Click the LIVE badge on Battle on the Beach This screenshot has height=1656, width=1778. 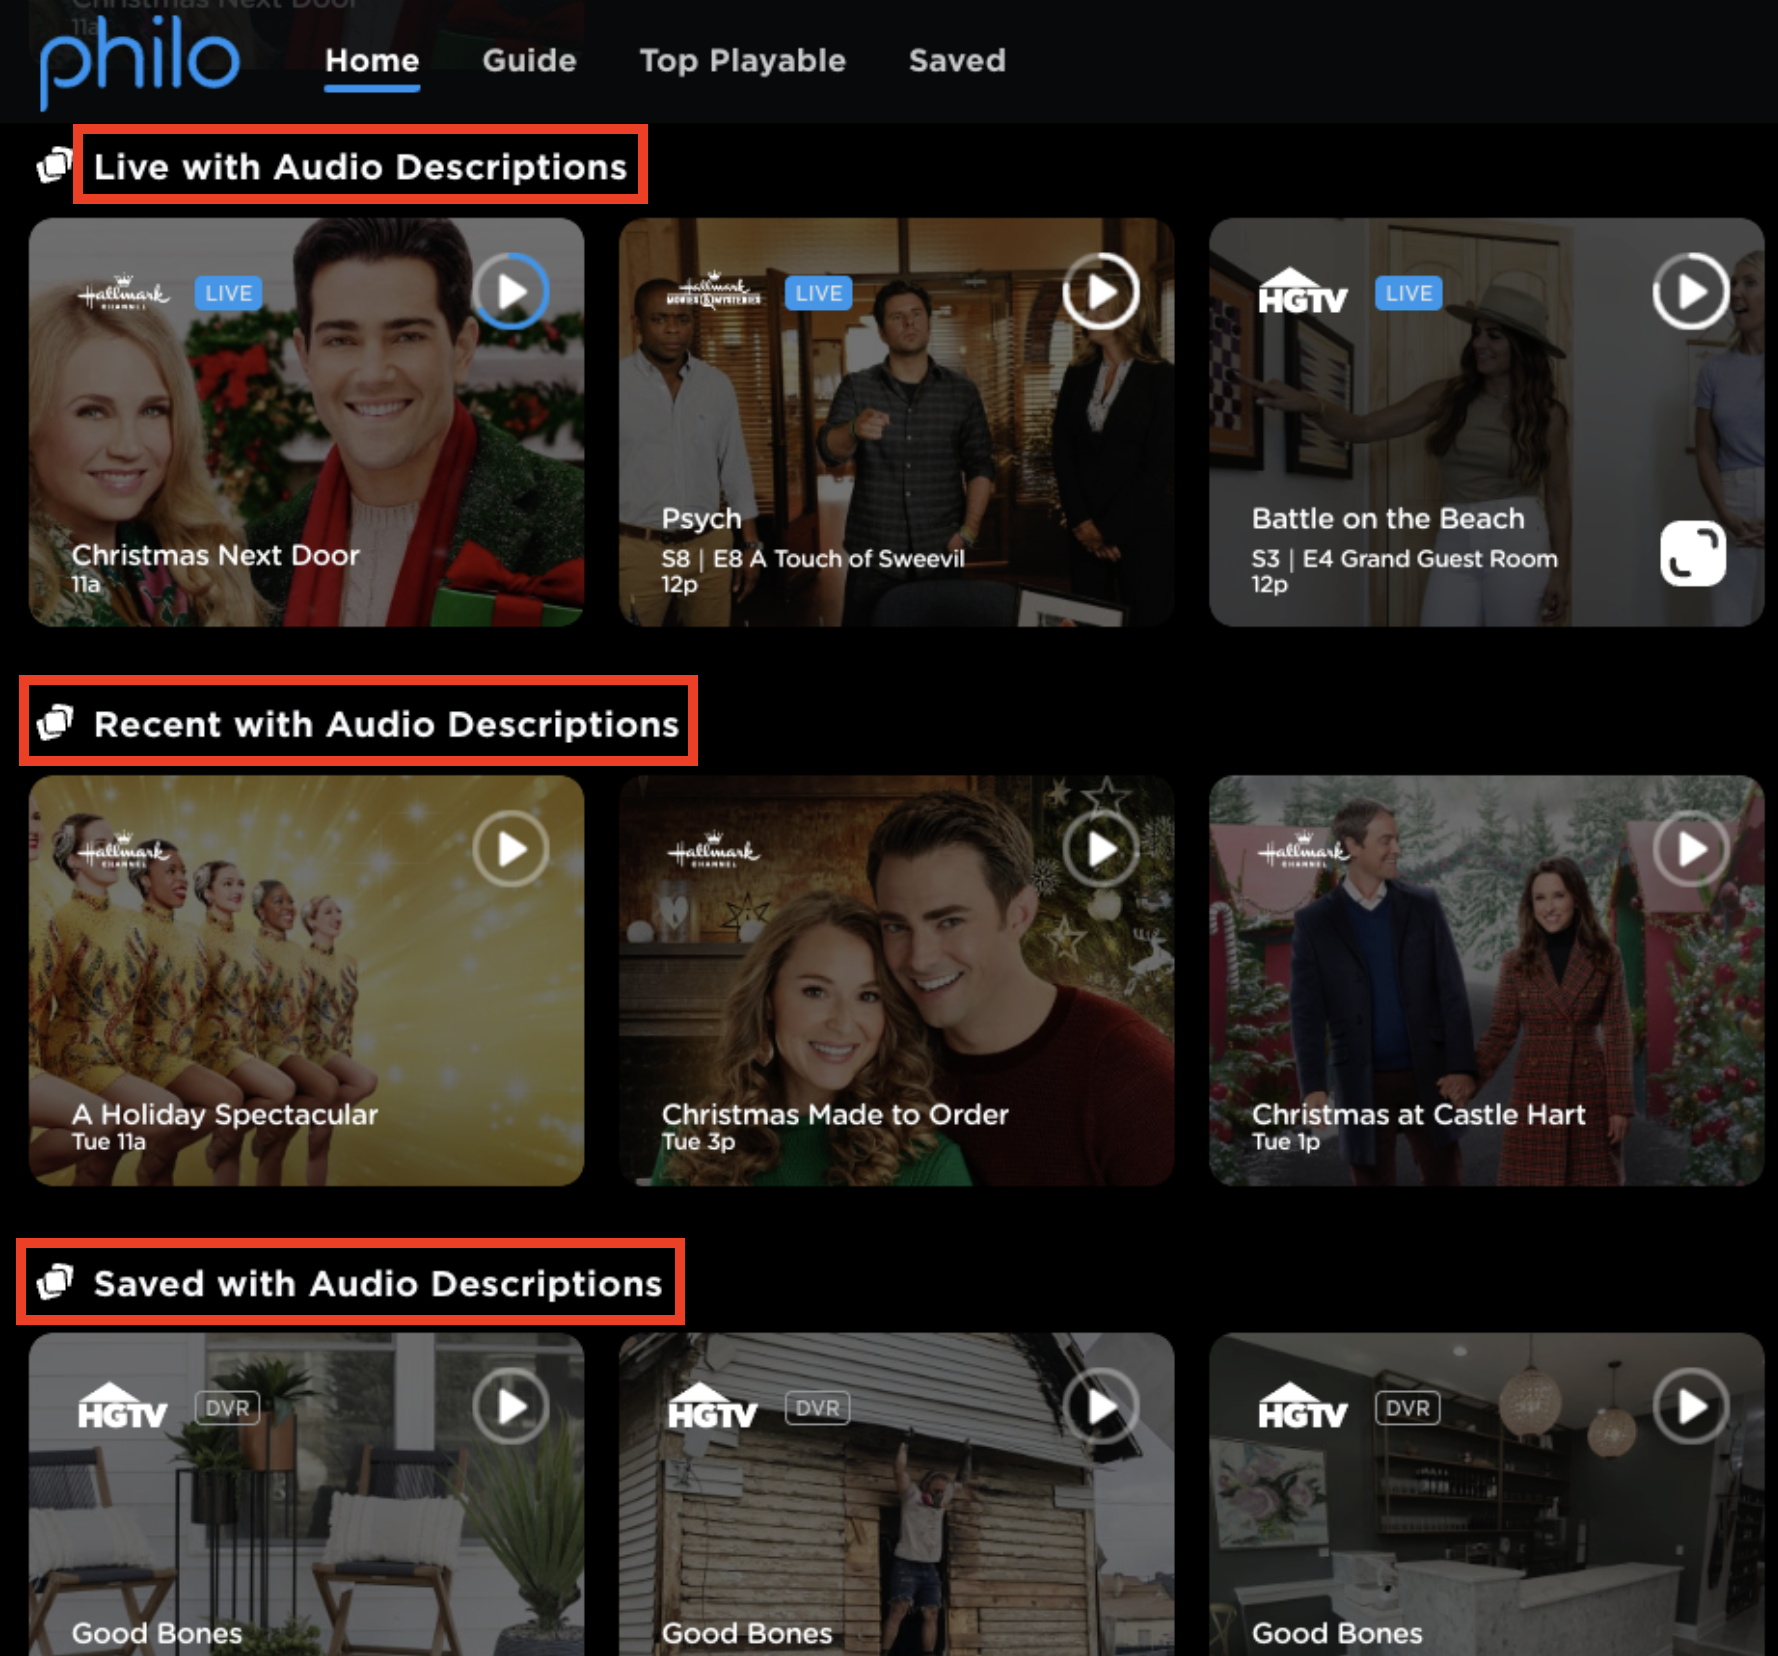(1408, 293)
